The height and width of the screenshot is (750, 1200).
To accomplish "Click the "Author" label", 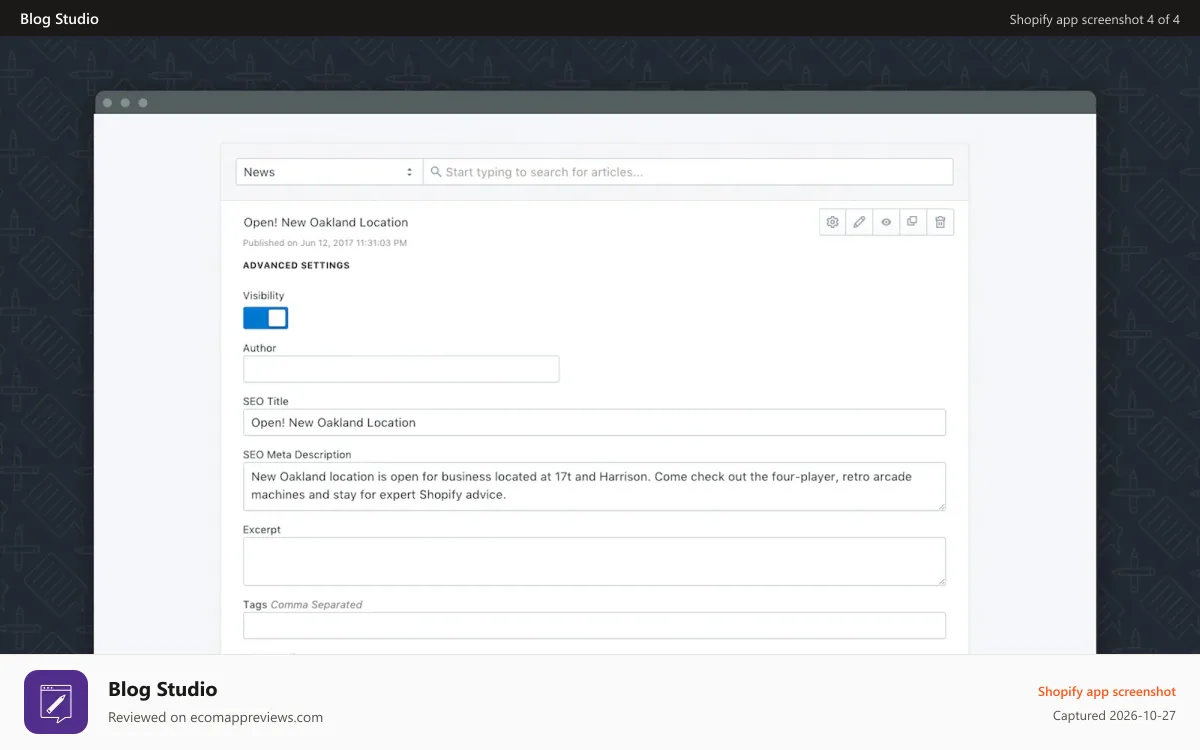I will click(260, 348).
